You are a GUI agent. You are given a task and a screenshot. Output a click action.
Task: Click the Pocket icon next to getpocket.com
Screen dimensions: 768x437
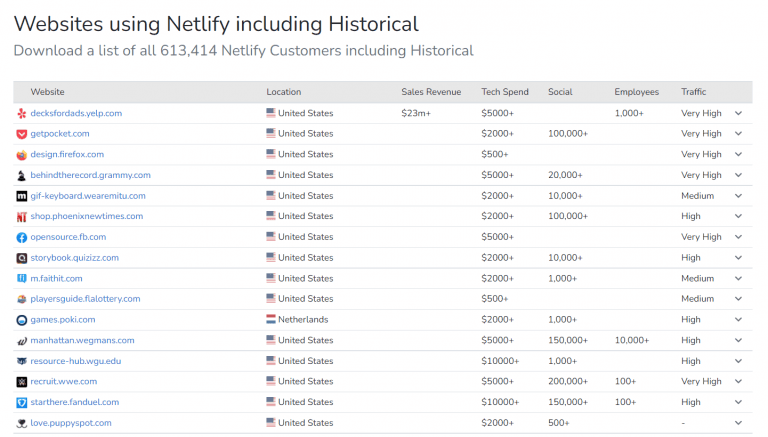point(22,134)
